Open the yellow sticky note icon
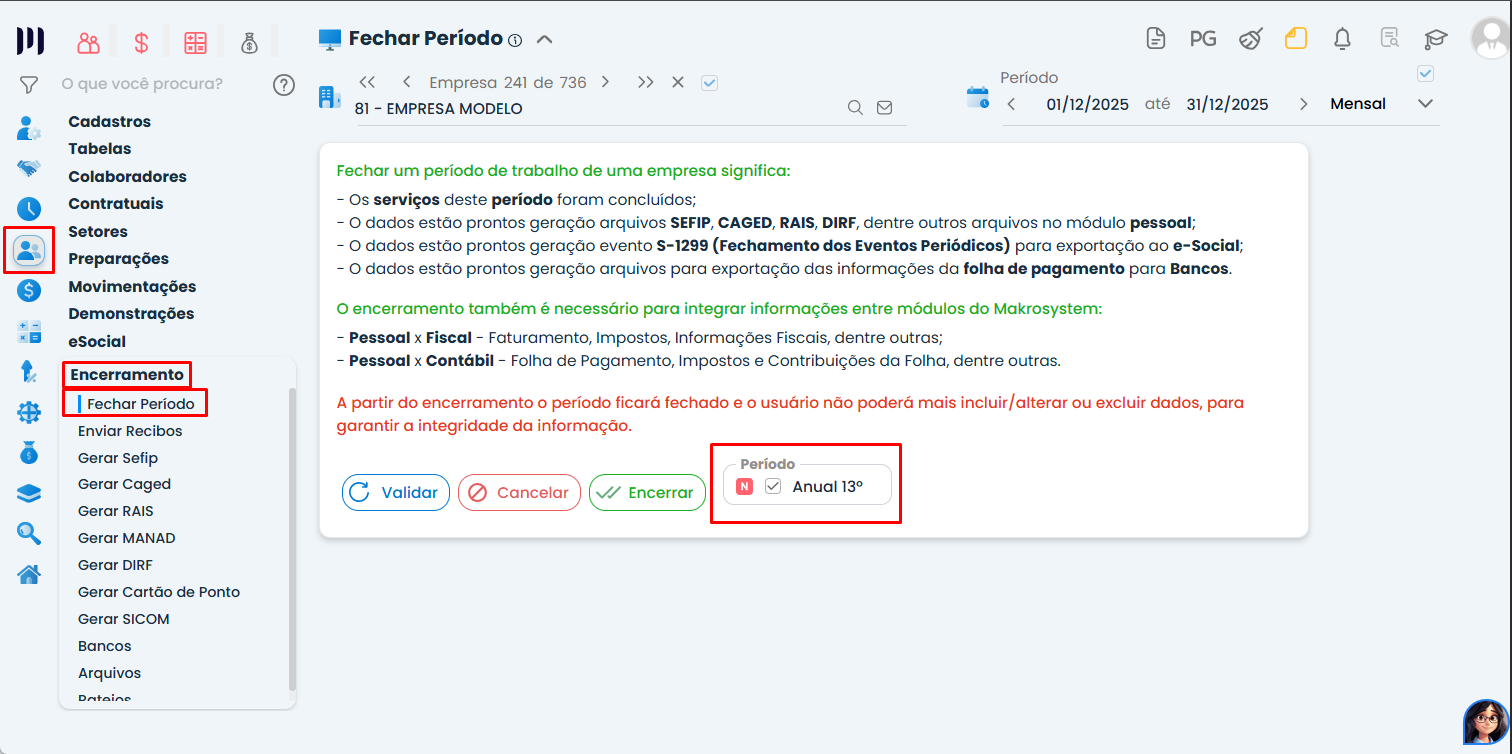The height and width of the screenshot is (754, 1512). click(1296, 39)
